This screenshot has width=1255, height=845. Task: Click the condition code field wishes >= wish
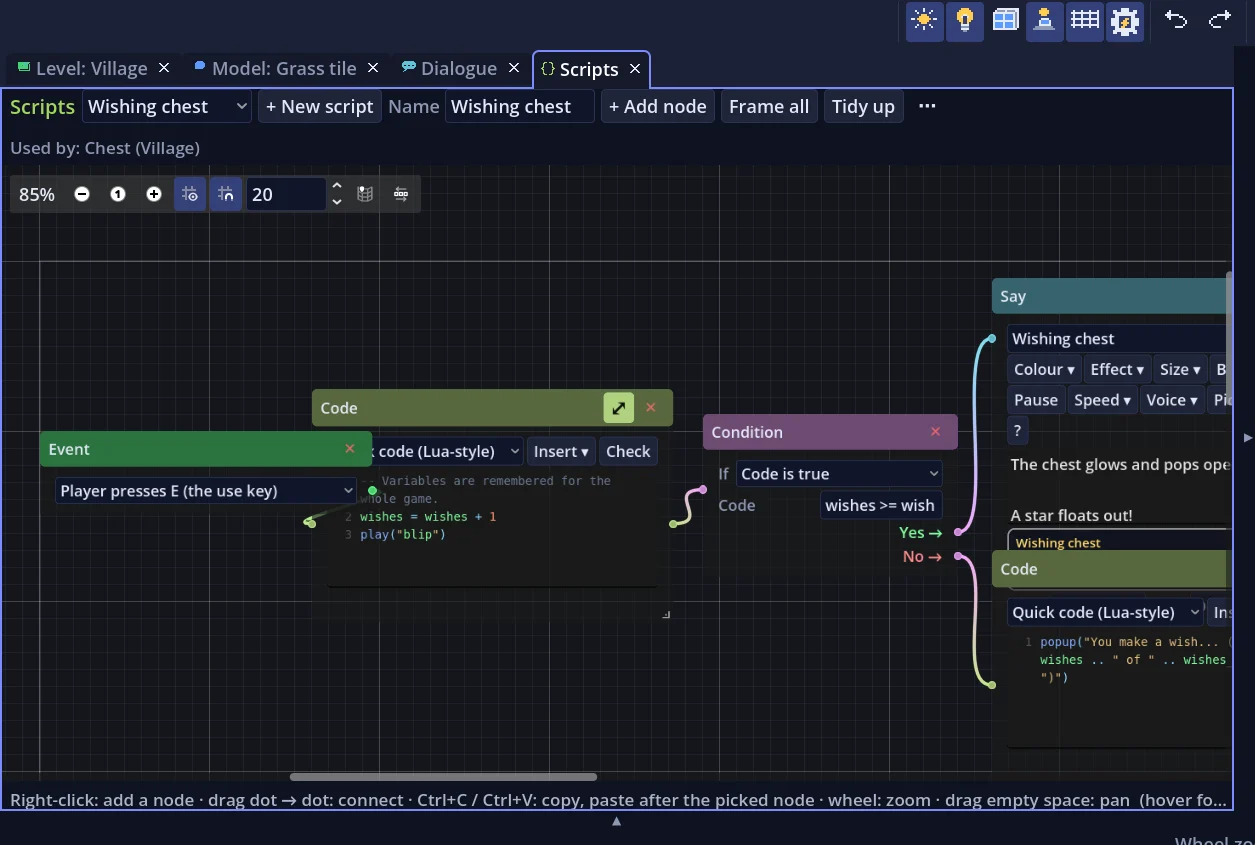[881, 505]
